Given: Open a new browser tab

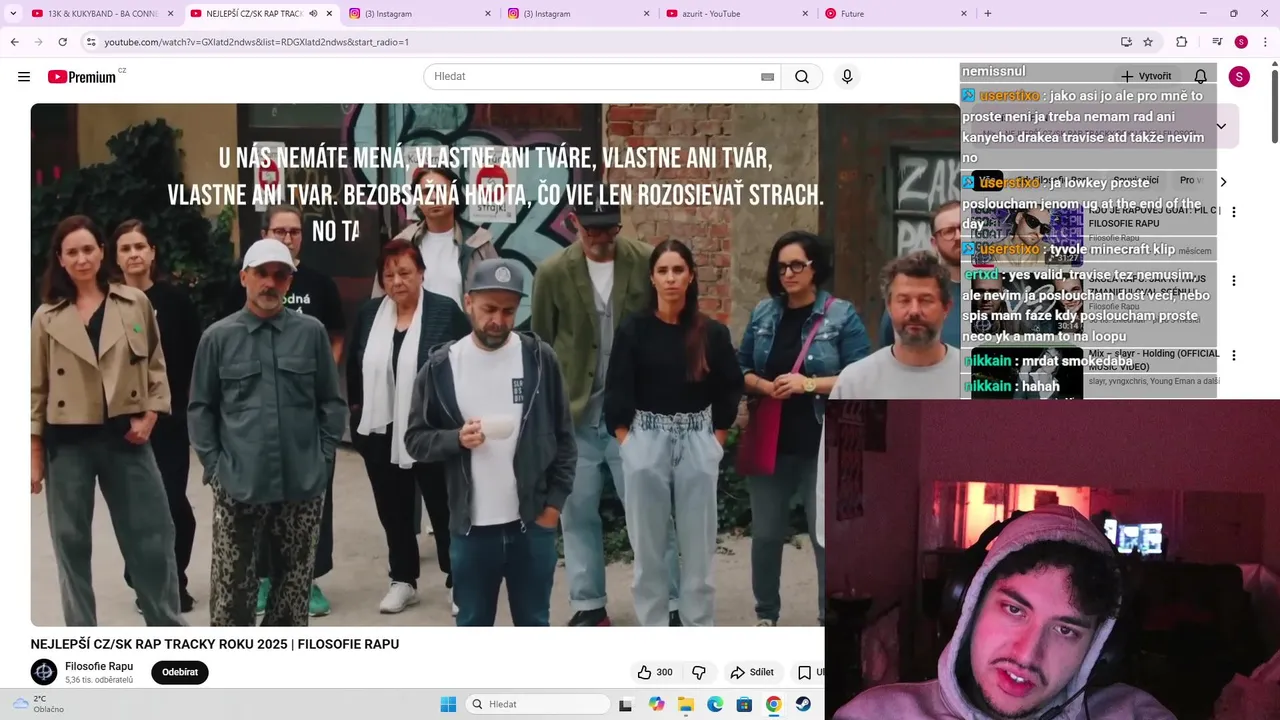Looking at the screenshot, I should [988, 14].
